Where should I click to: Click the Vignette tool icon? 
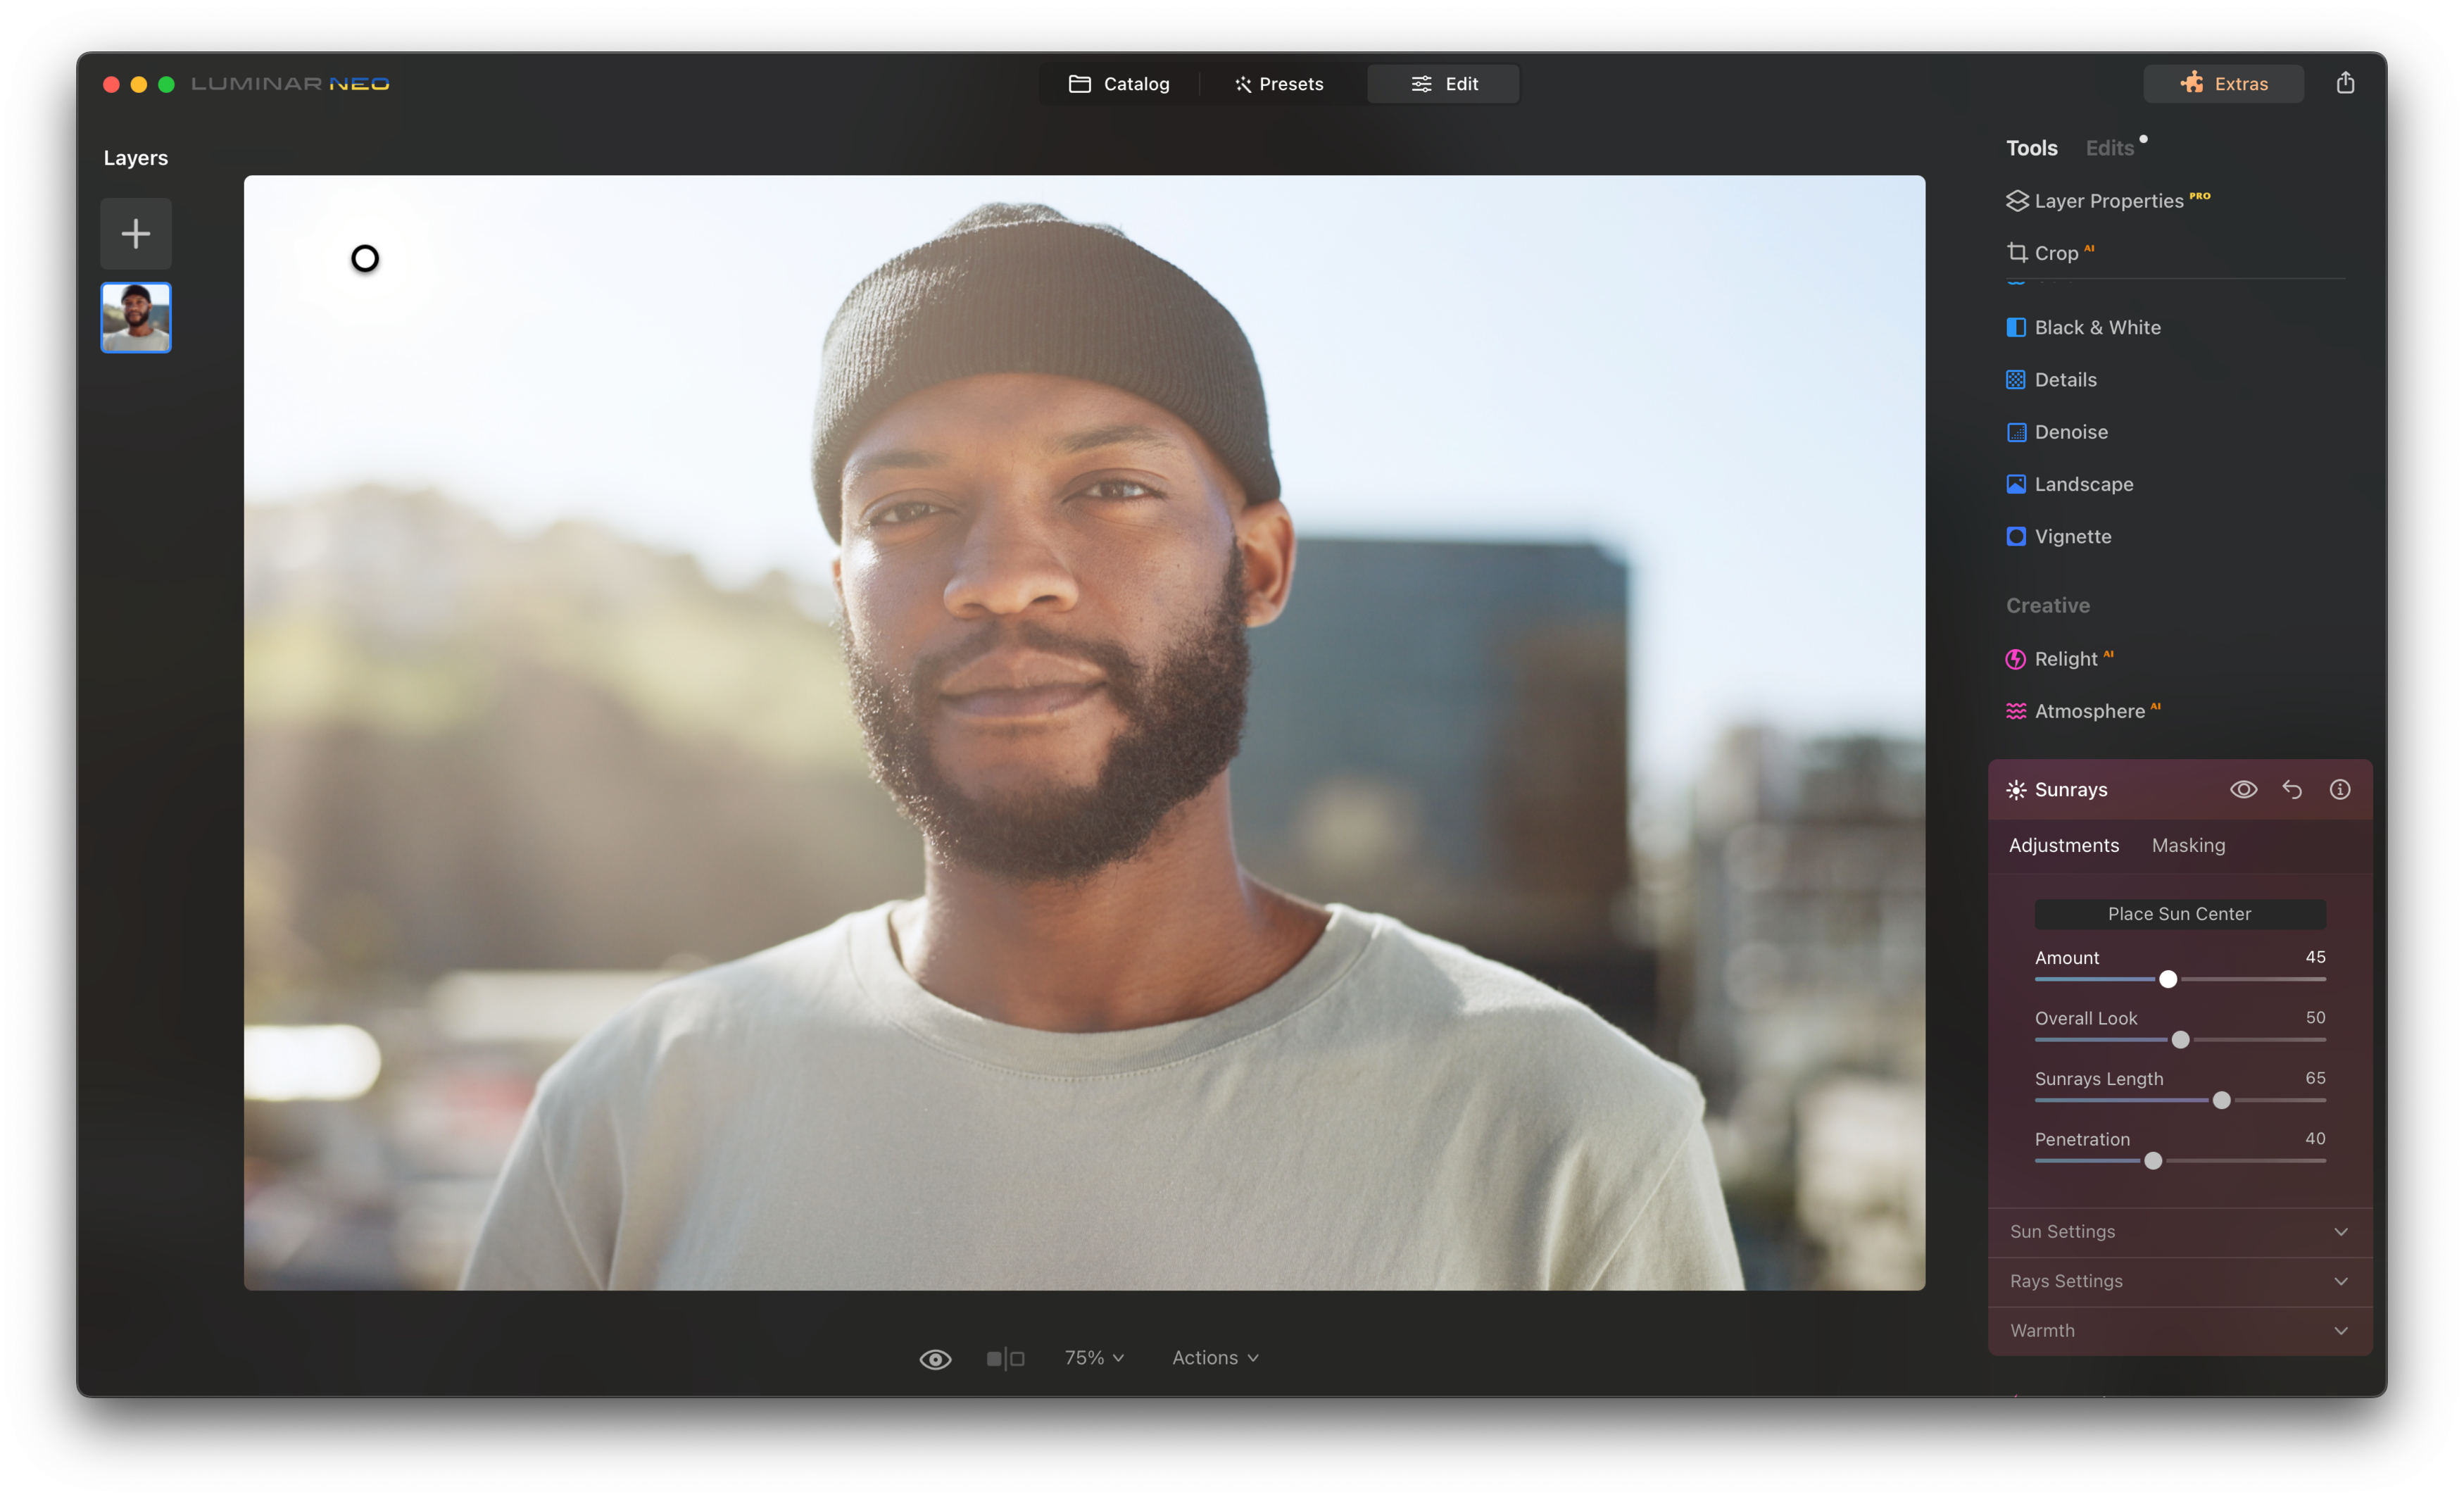[x=2015, y=535]
